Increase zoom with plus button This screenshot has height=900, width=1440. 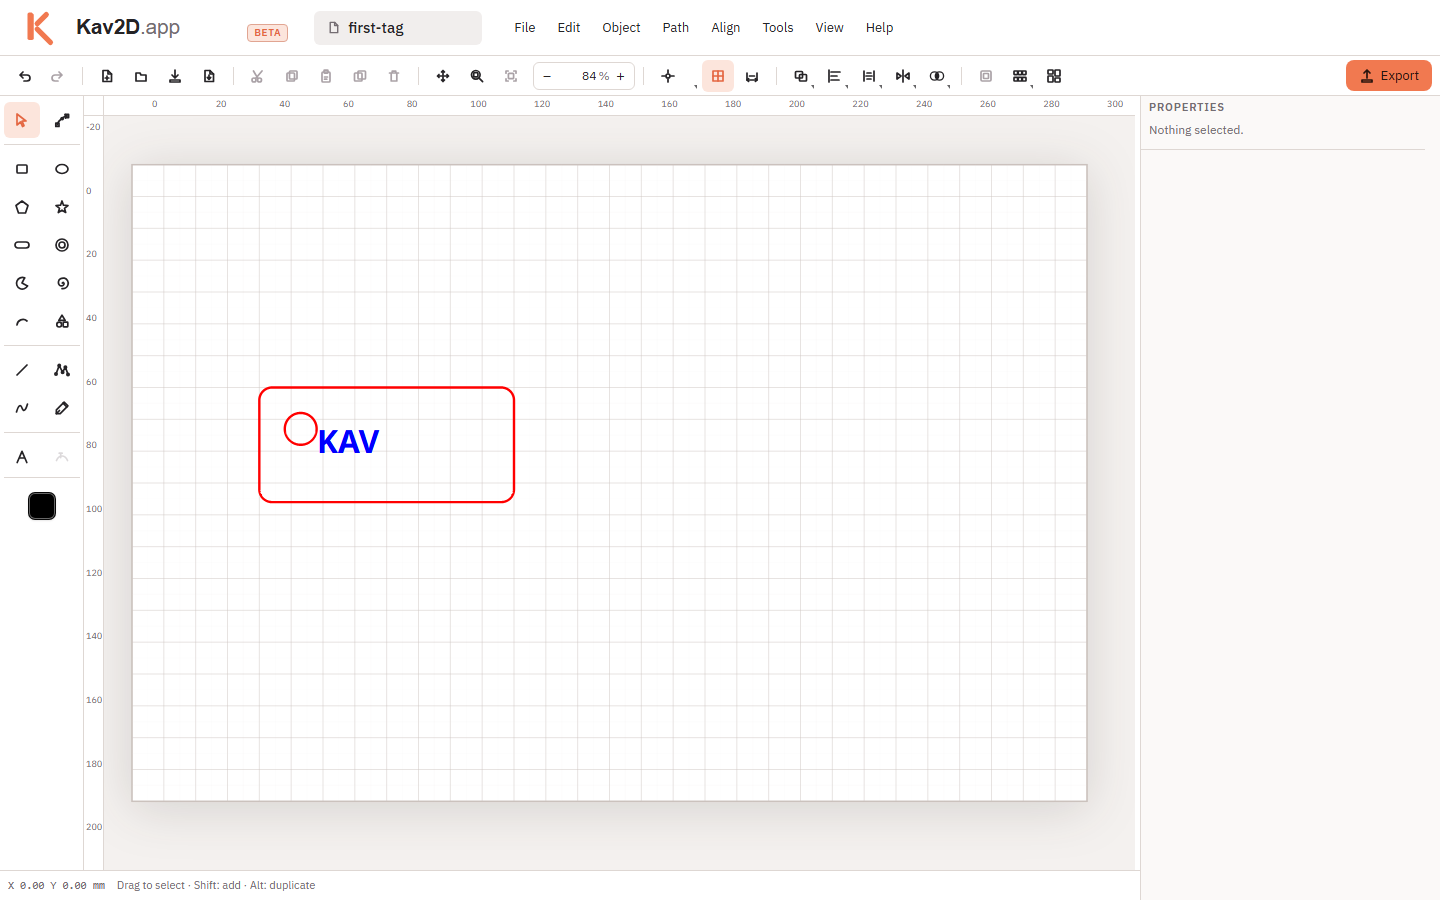click(x=621, y=76)
